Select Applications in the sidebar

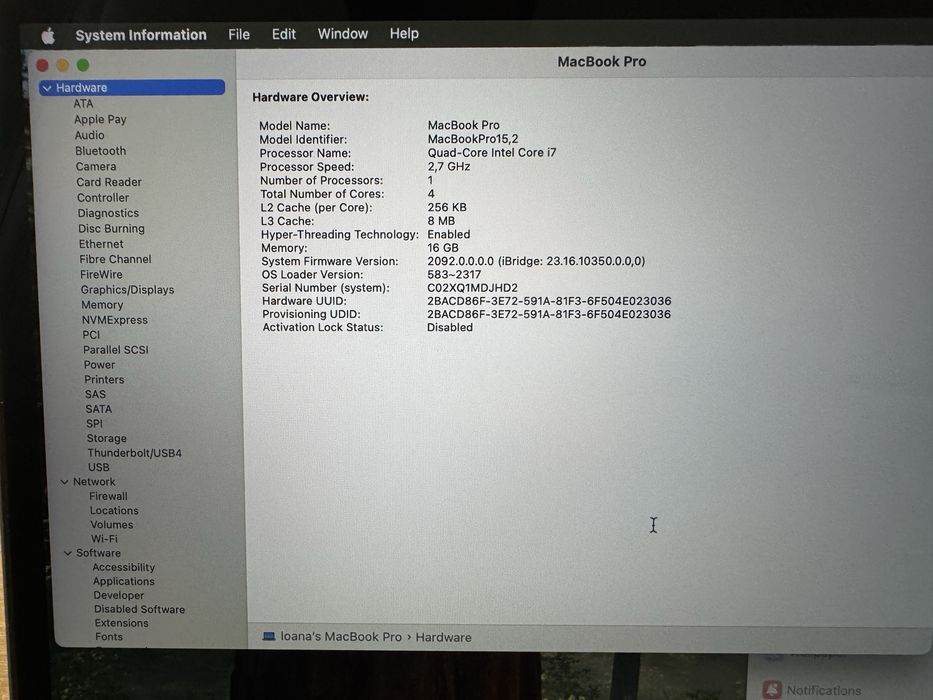[x=124, y=582]
